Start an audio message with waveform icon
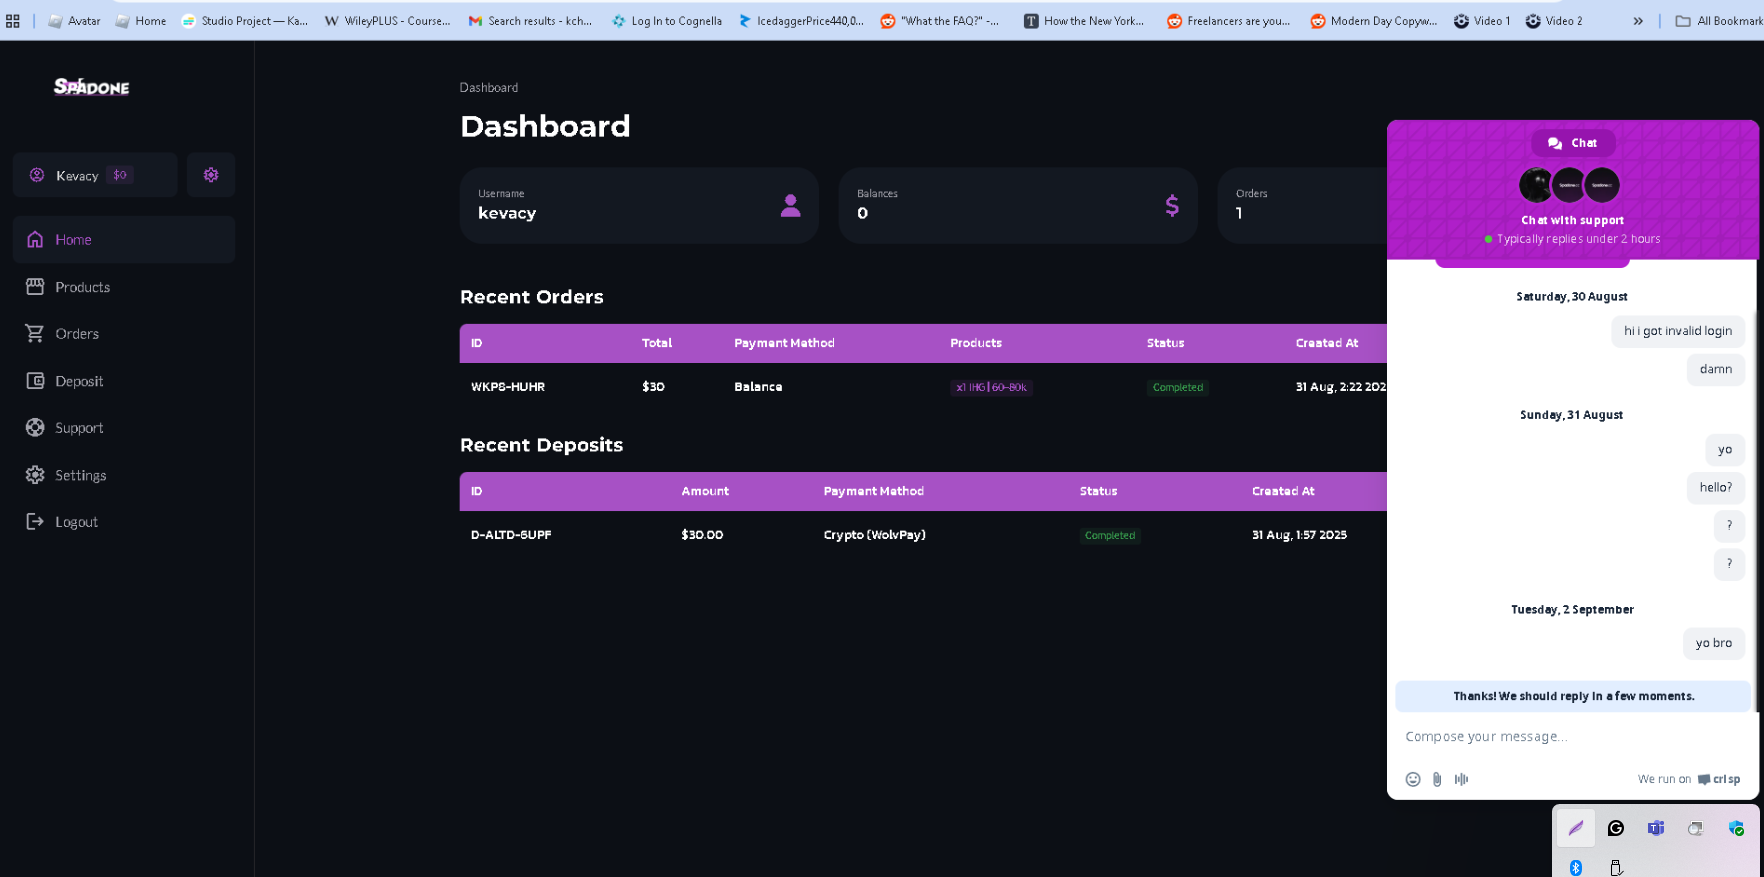Screen dimensions: 1764x877 tap(1461, 779)
